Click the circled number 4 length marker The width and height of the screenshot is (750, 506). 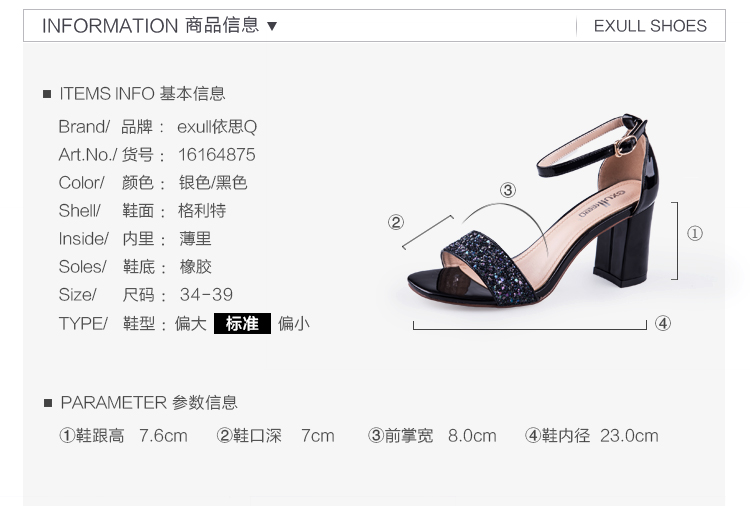(662, 323)
